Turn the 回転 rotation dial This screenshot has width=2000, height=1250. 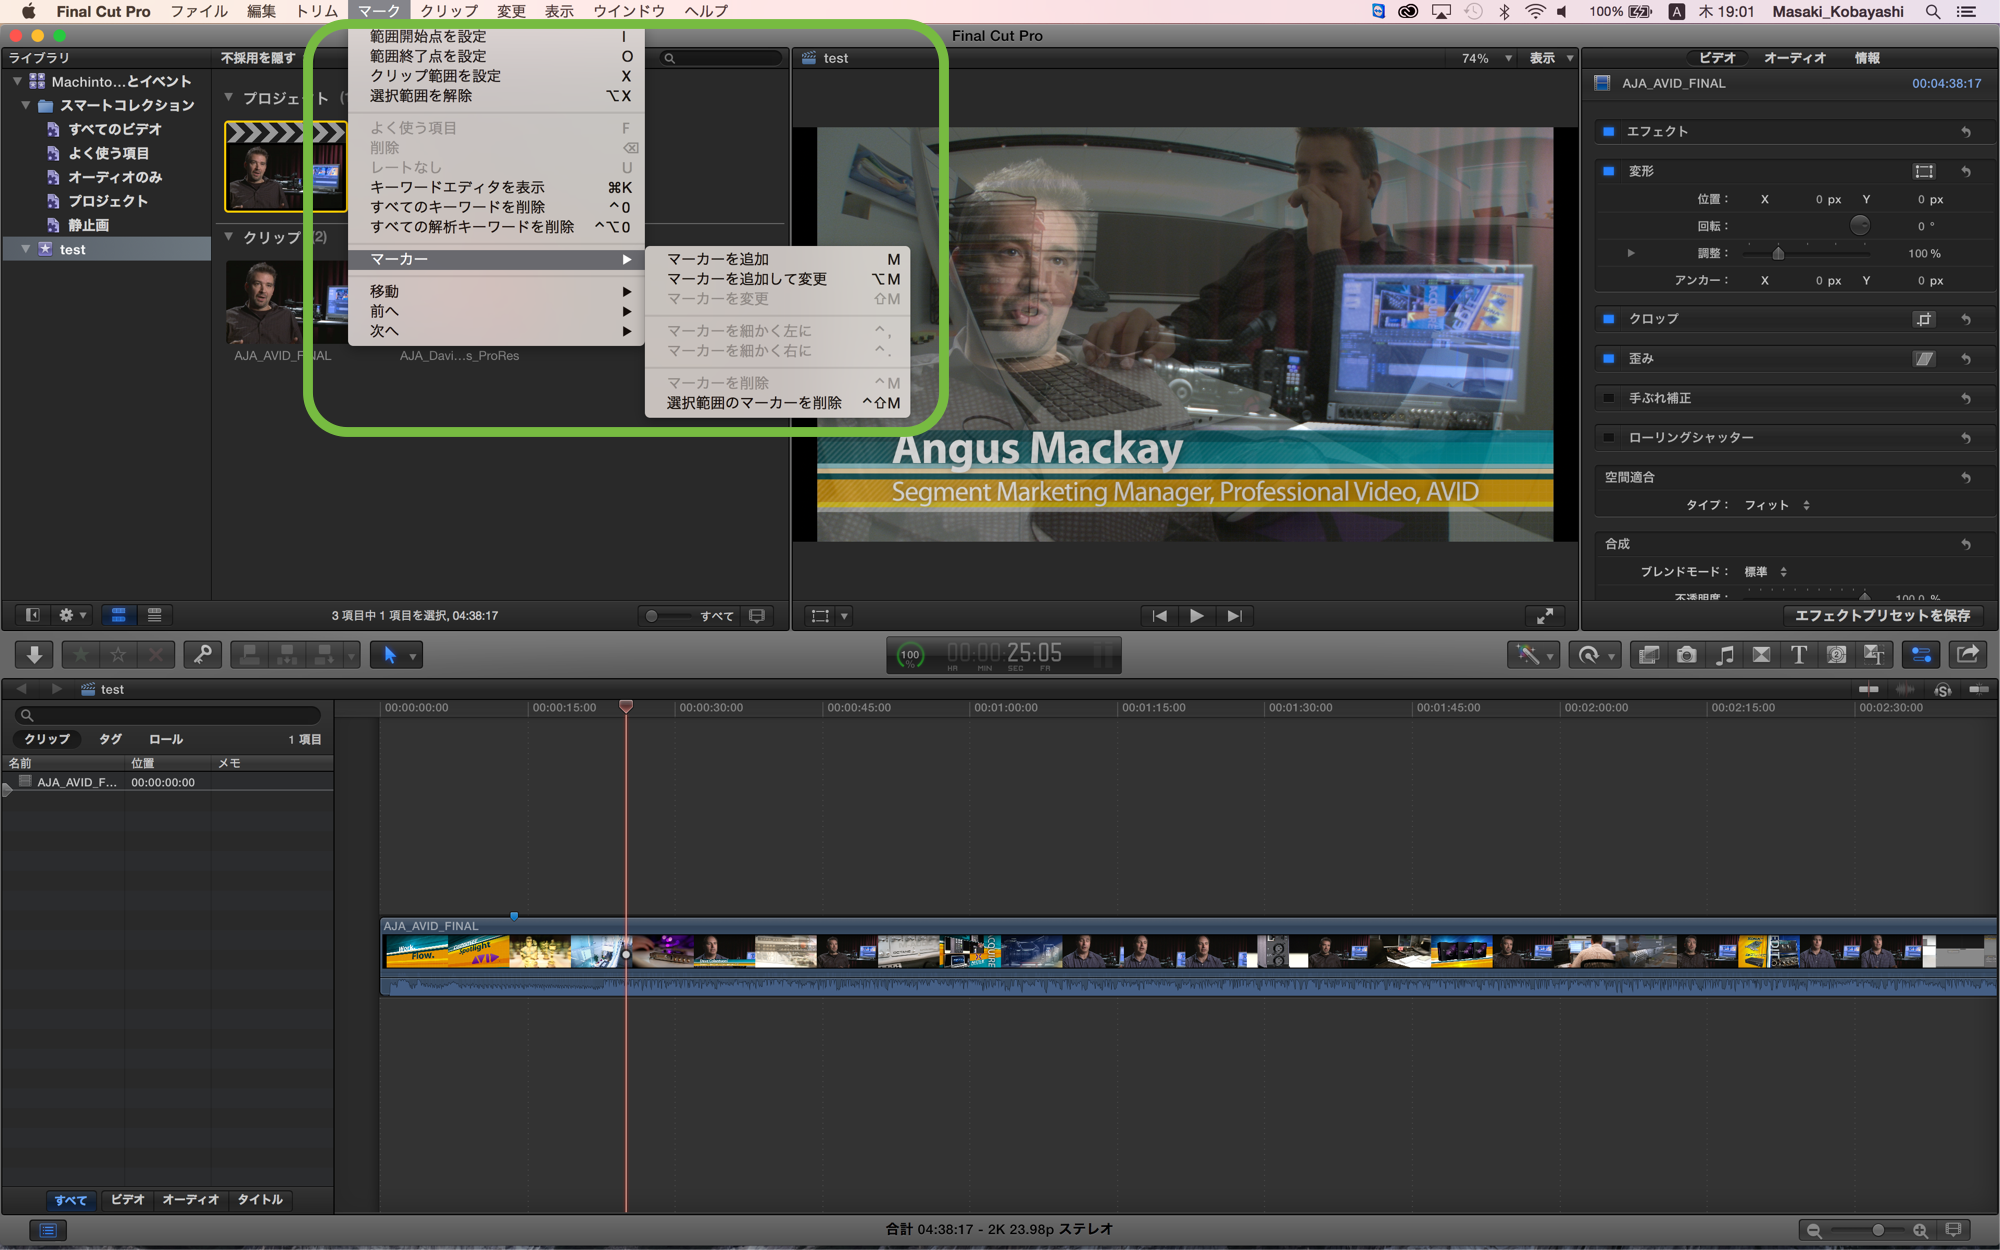1859,225
